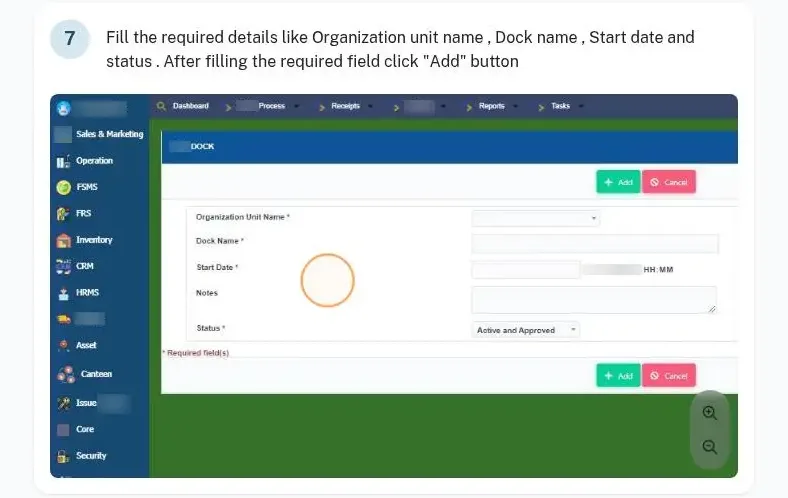Screen dimensions: 788x498
Task: Open the Receipts menu
Action: click(345, 106)
